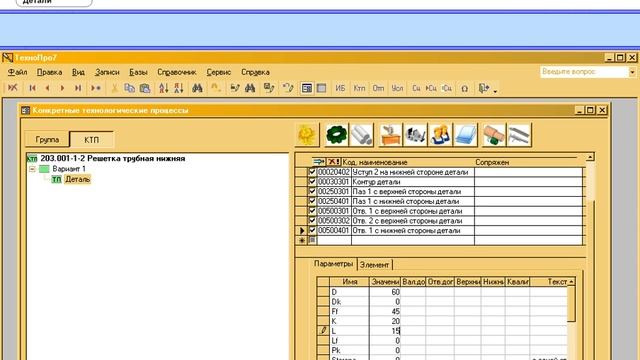Open the Вид menu
The width and height of the screenshot is (640, 360).
pos(78,72)
